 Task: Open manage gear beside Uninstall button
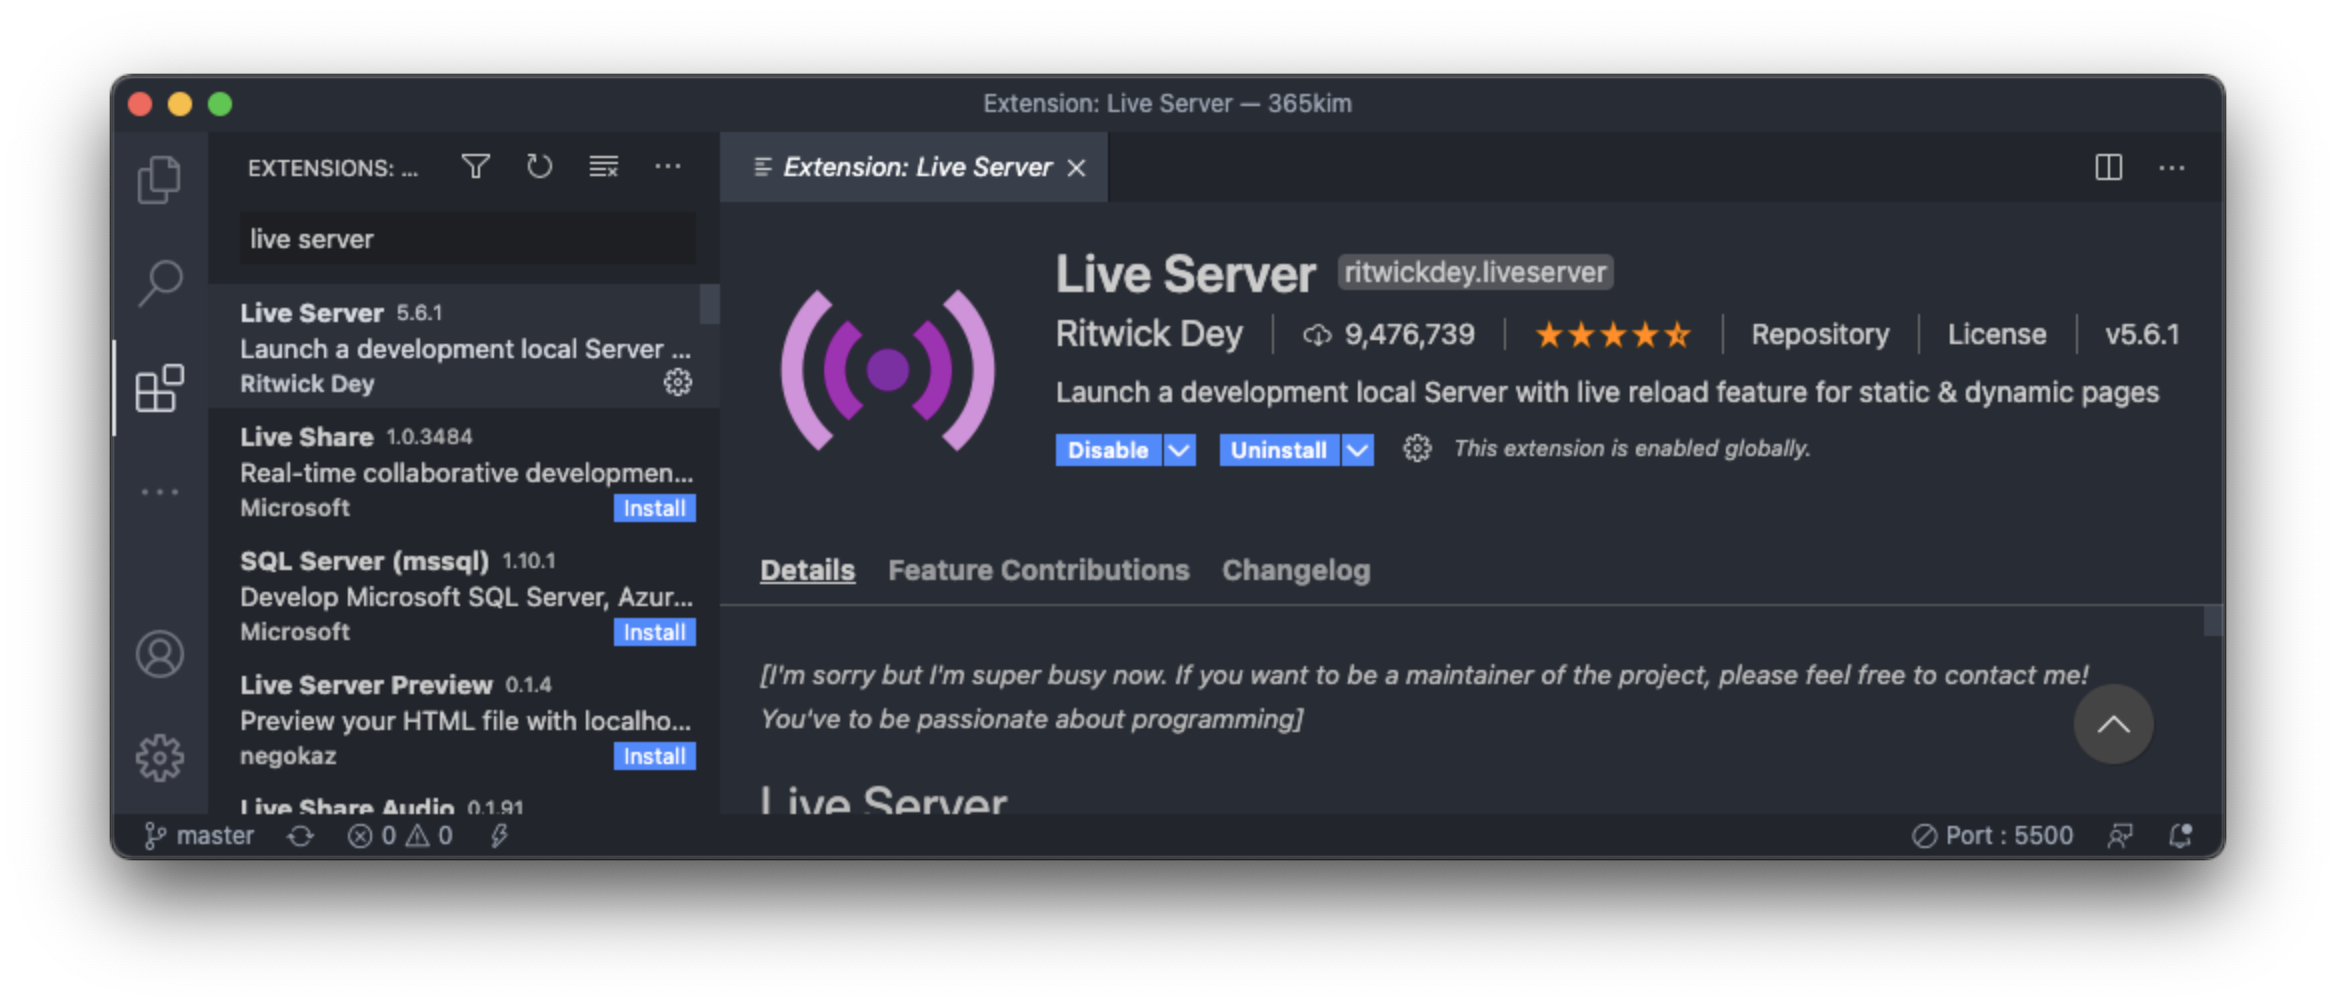[1417, 449]
